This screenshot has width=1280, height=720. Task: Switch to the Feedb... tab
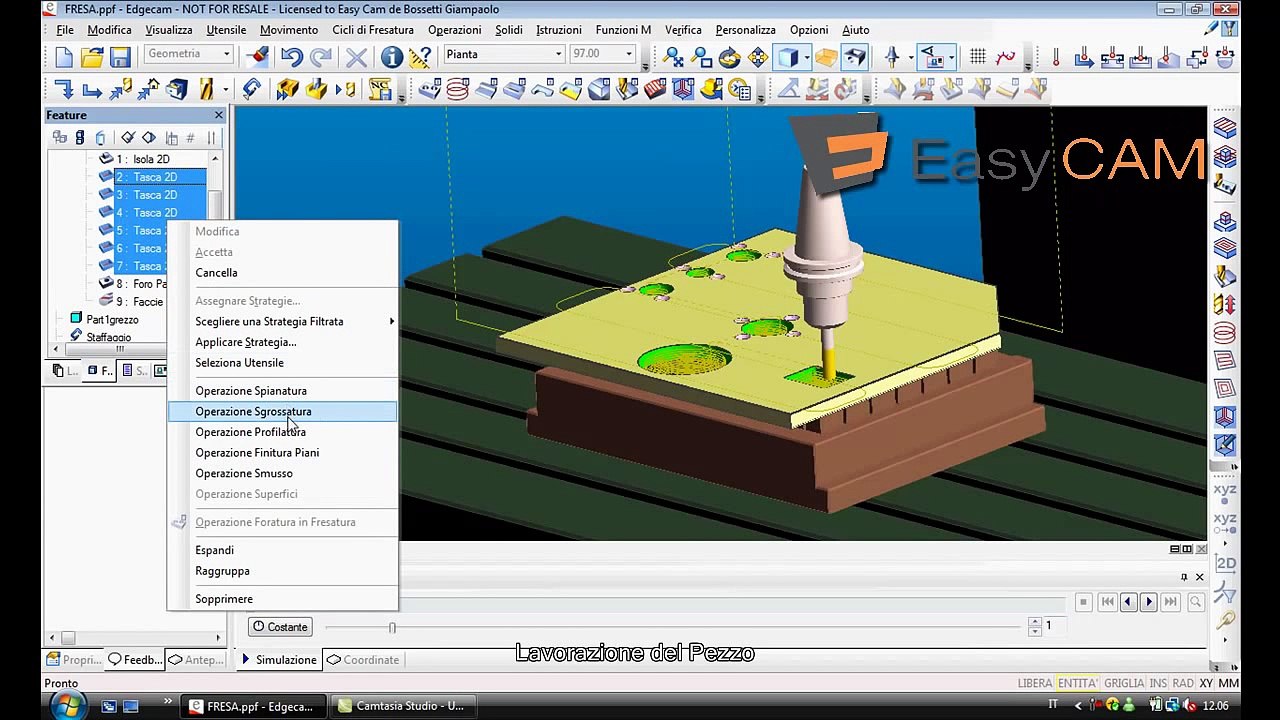pyautogui.click(x=135, y=660)
